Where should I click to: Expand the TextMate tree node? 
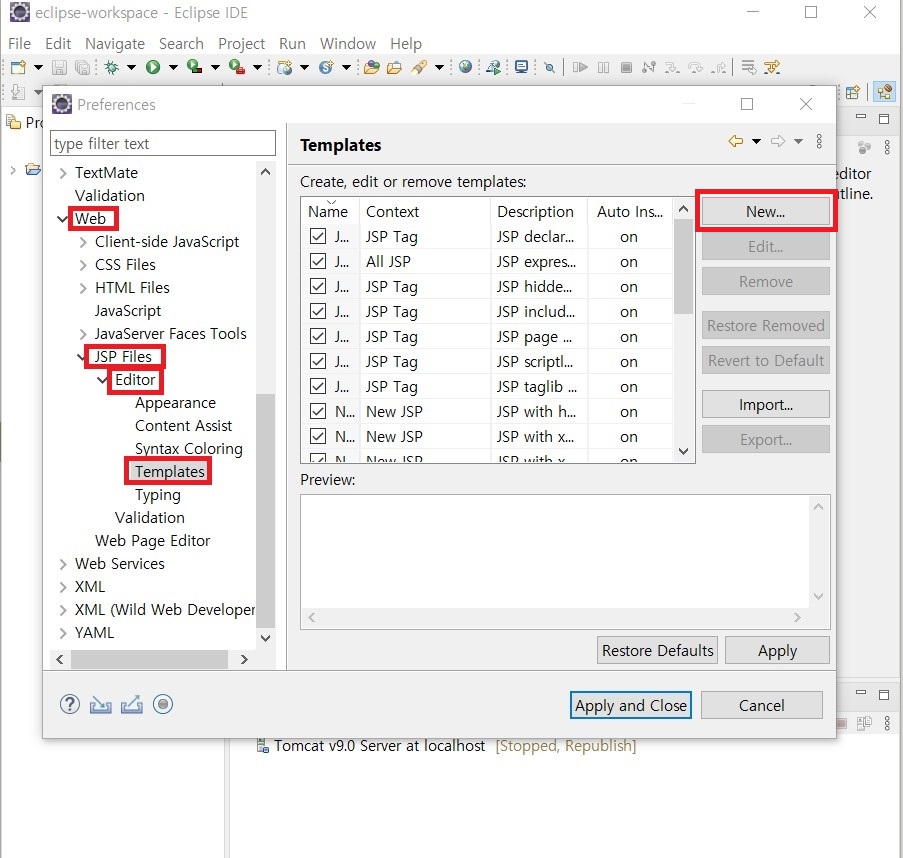[63, 173]
